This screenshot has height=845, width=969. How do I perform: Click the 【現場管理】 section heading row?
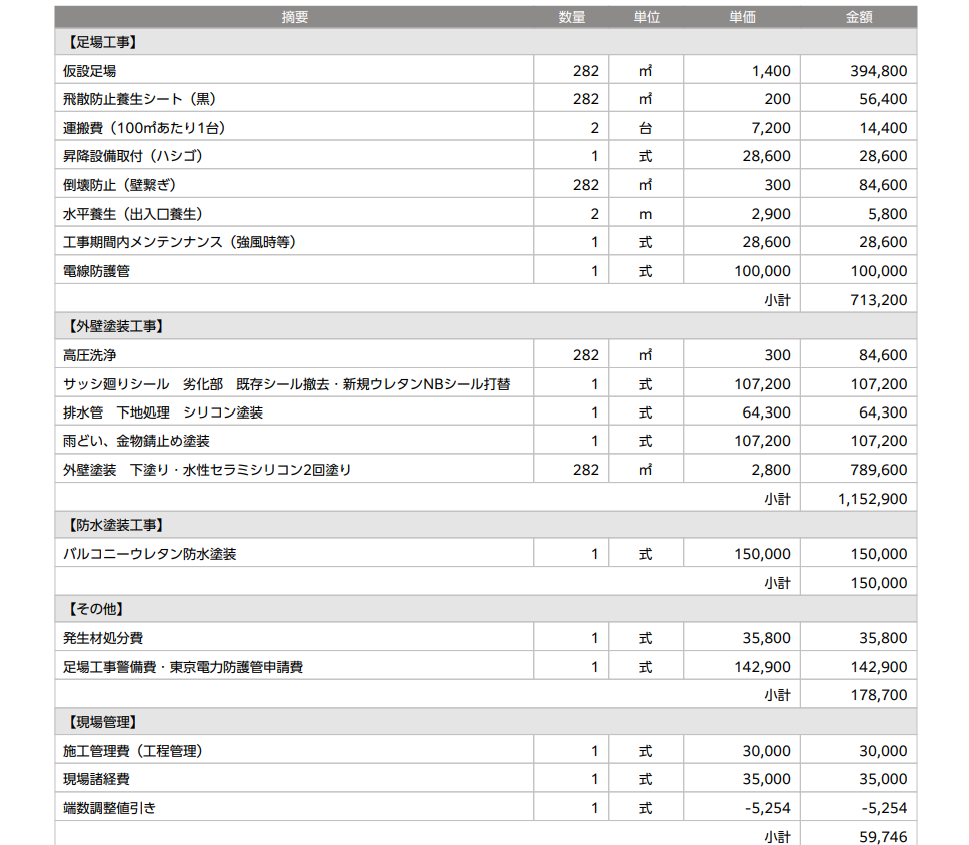point(101,722)
